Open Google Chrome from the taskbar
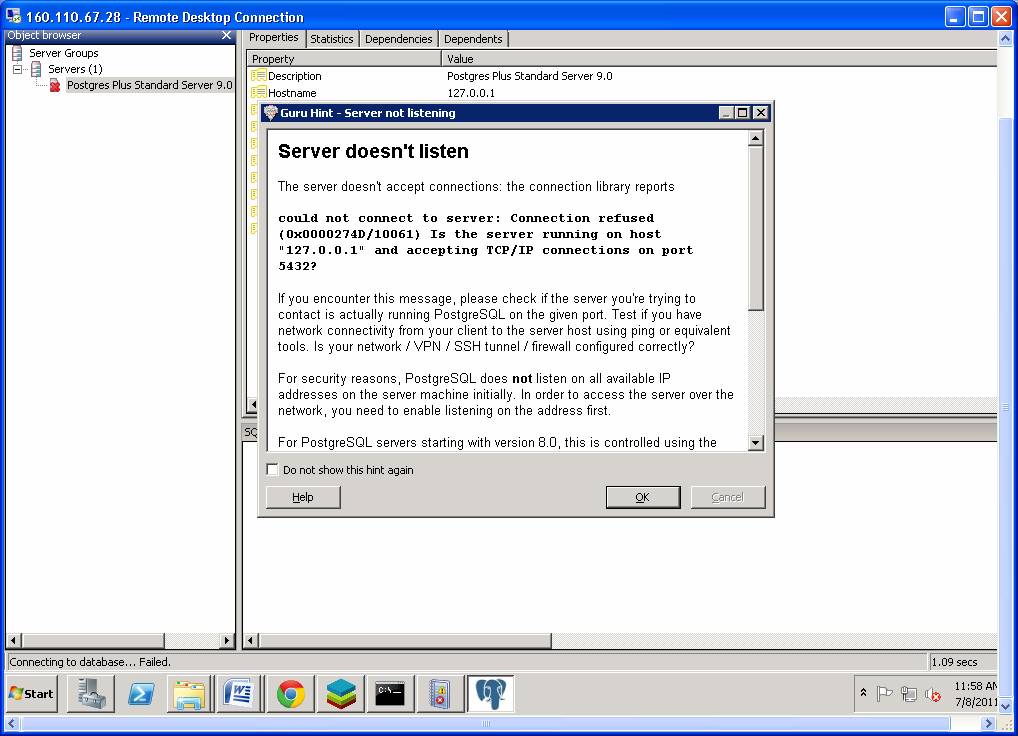Screen dimensions: 1018x736 pyautogui.click(x=290, y=693)
